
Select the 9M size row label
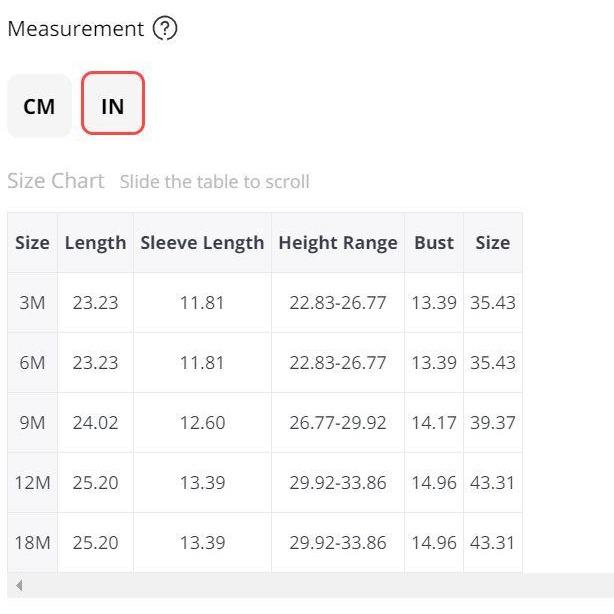point(33,423)
